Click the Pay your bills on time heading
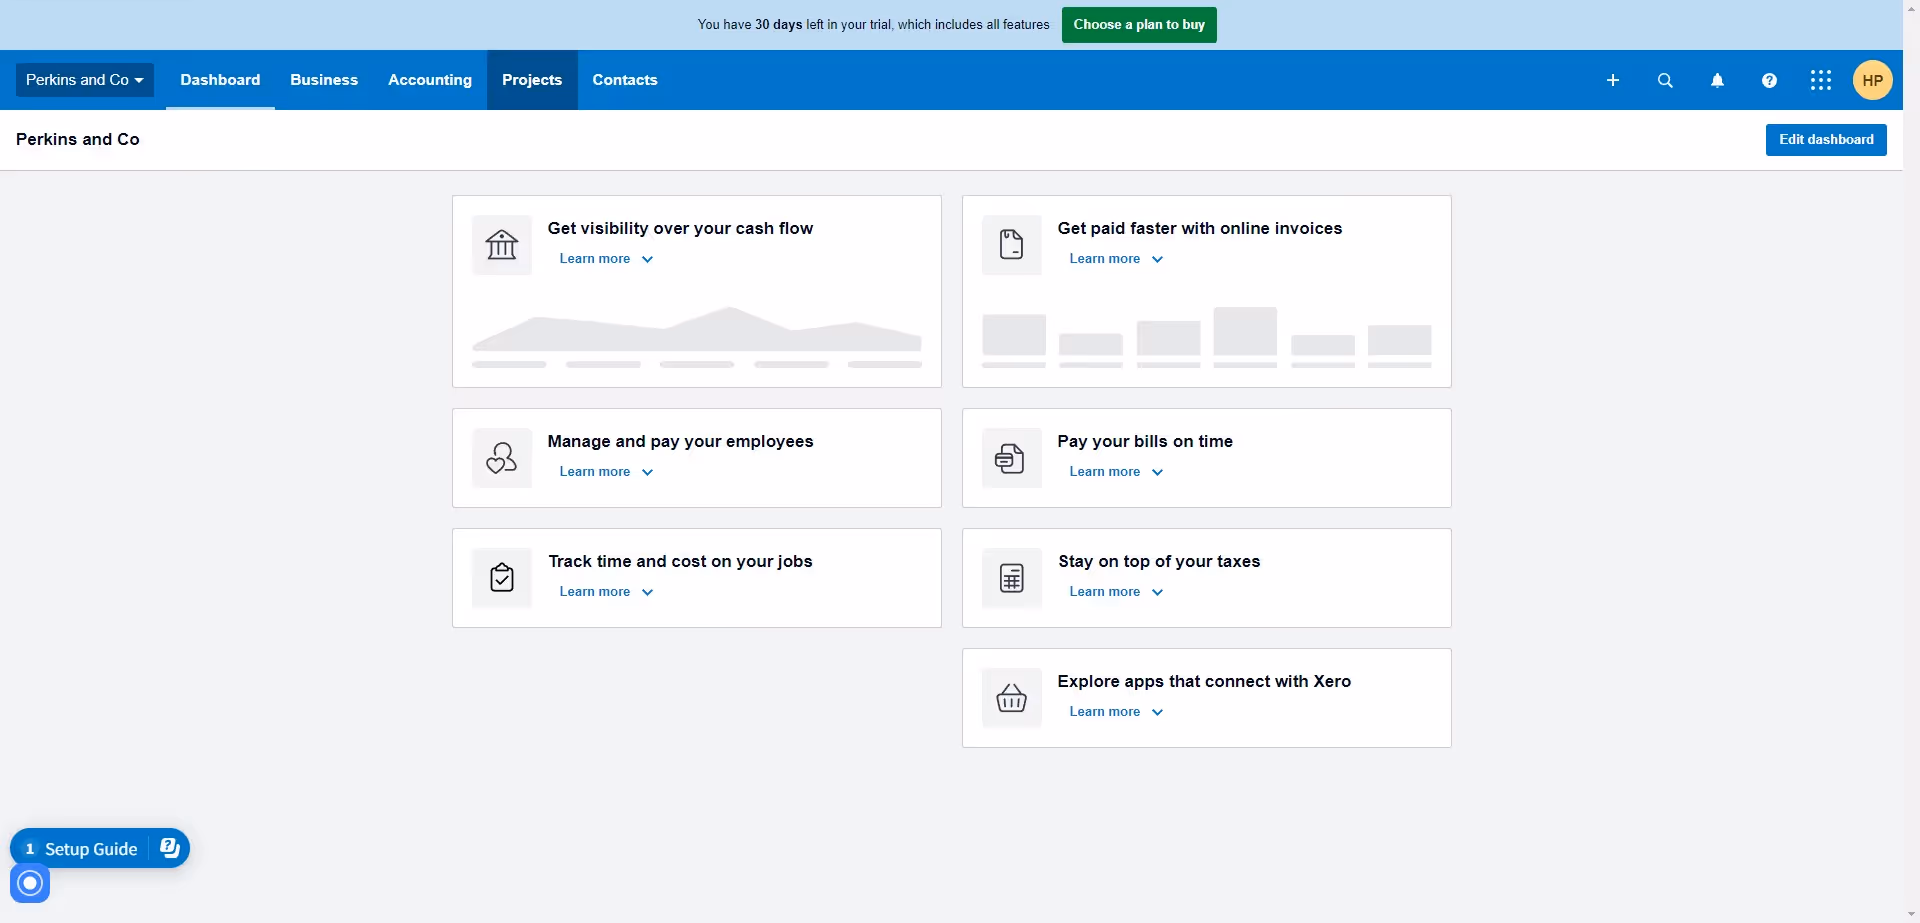The width and height of the screenshot is (1920, 923). (x=1145, y=441)
